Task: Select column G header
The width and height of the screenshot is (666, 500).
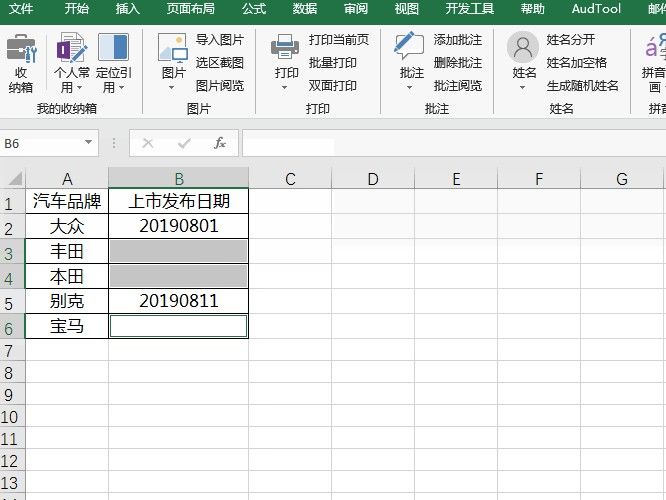Action: 622,178
